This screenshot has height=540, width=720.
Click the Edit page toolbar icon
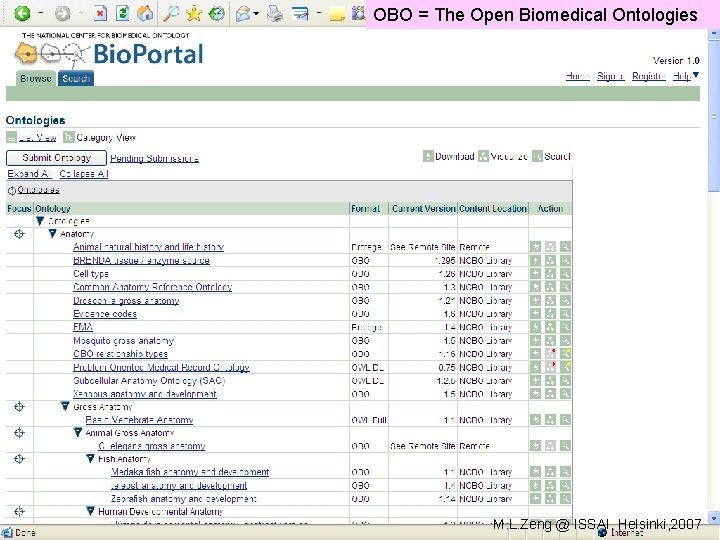click(x=300, y=14)
